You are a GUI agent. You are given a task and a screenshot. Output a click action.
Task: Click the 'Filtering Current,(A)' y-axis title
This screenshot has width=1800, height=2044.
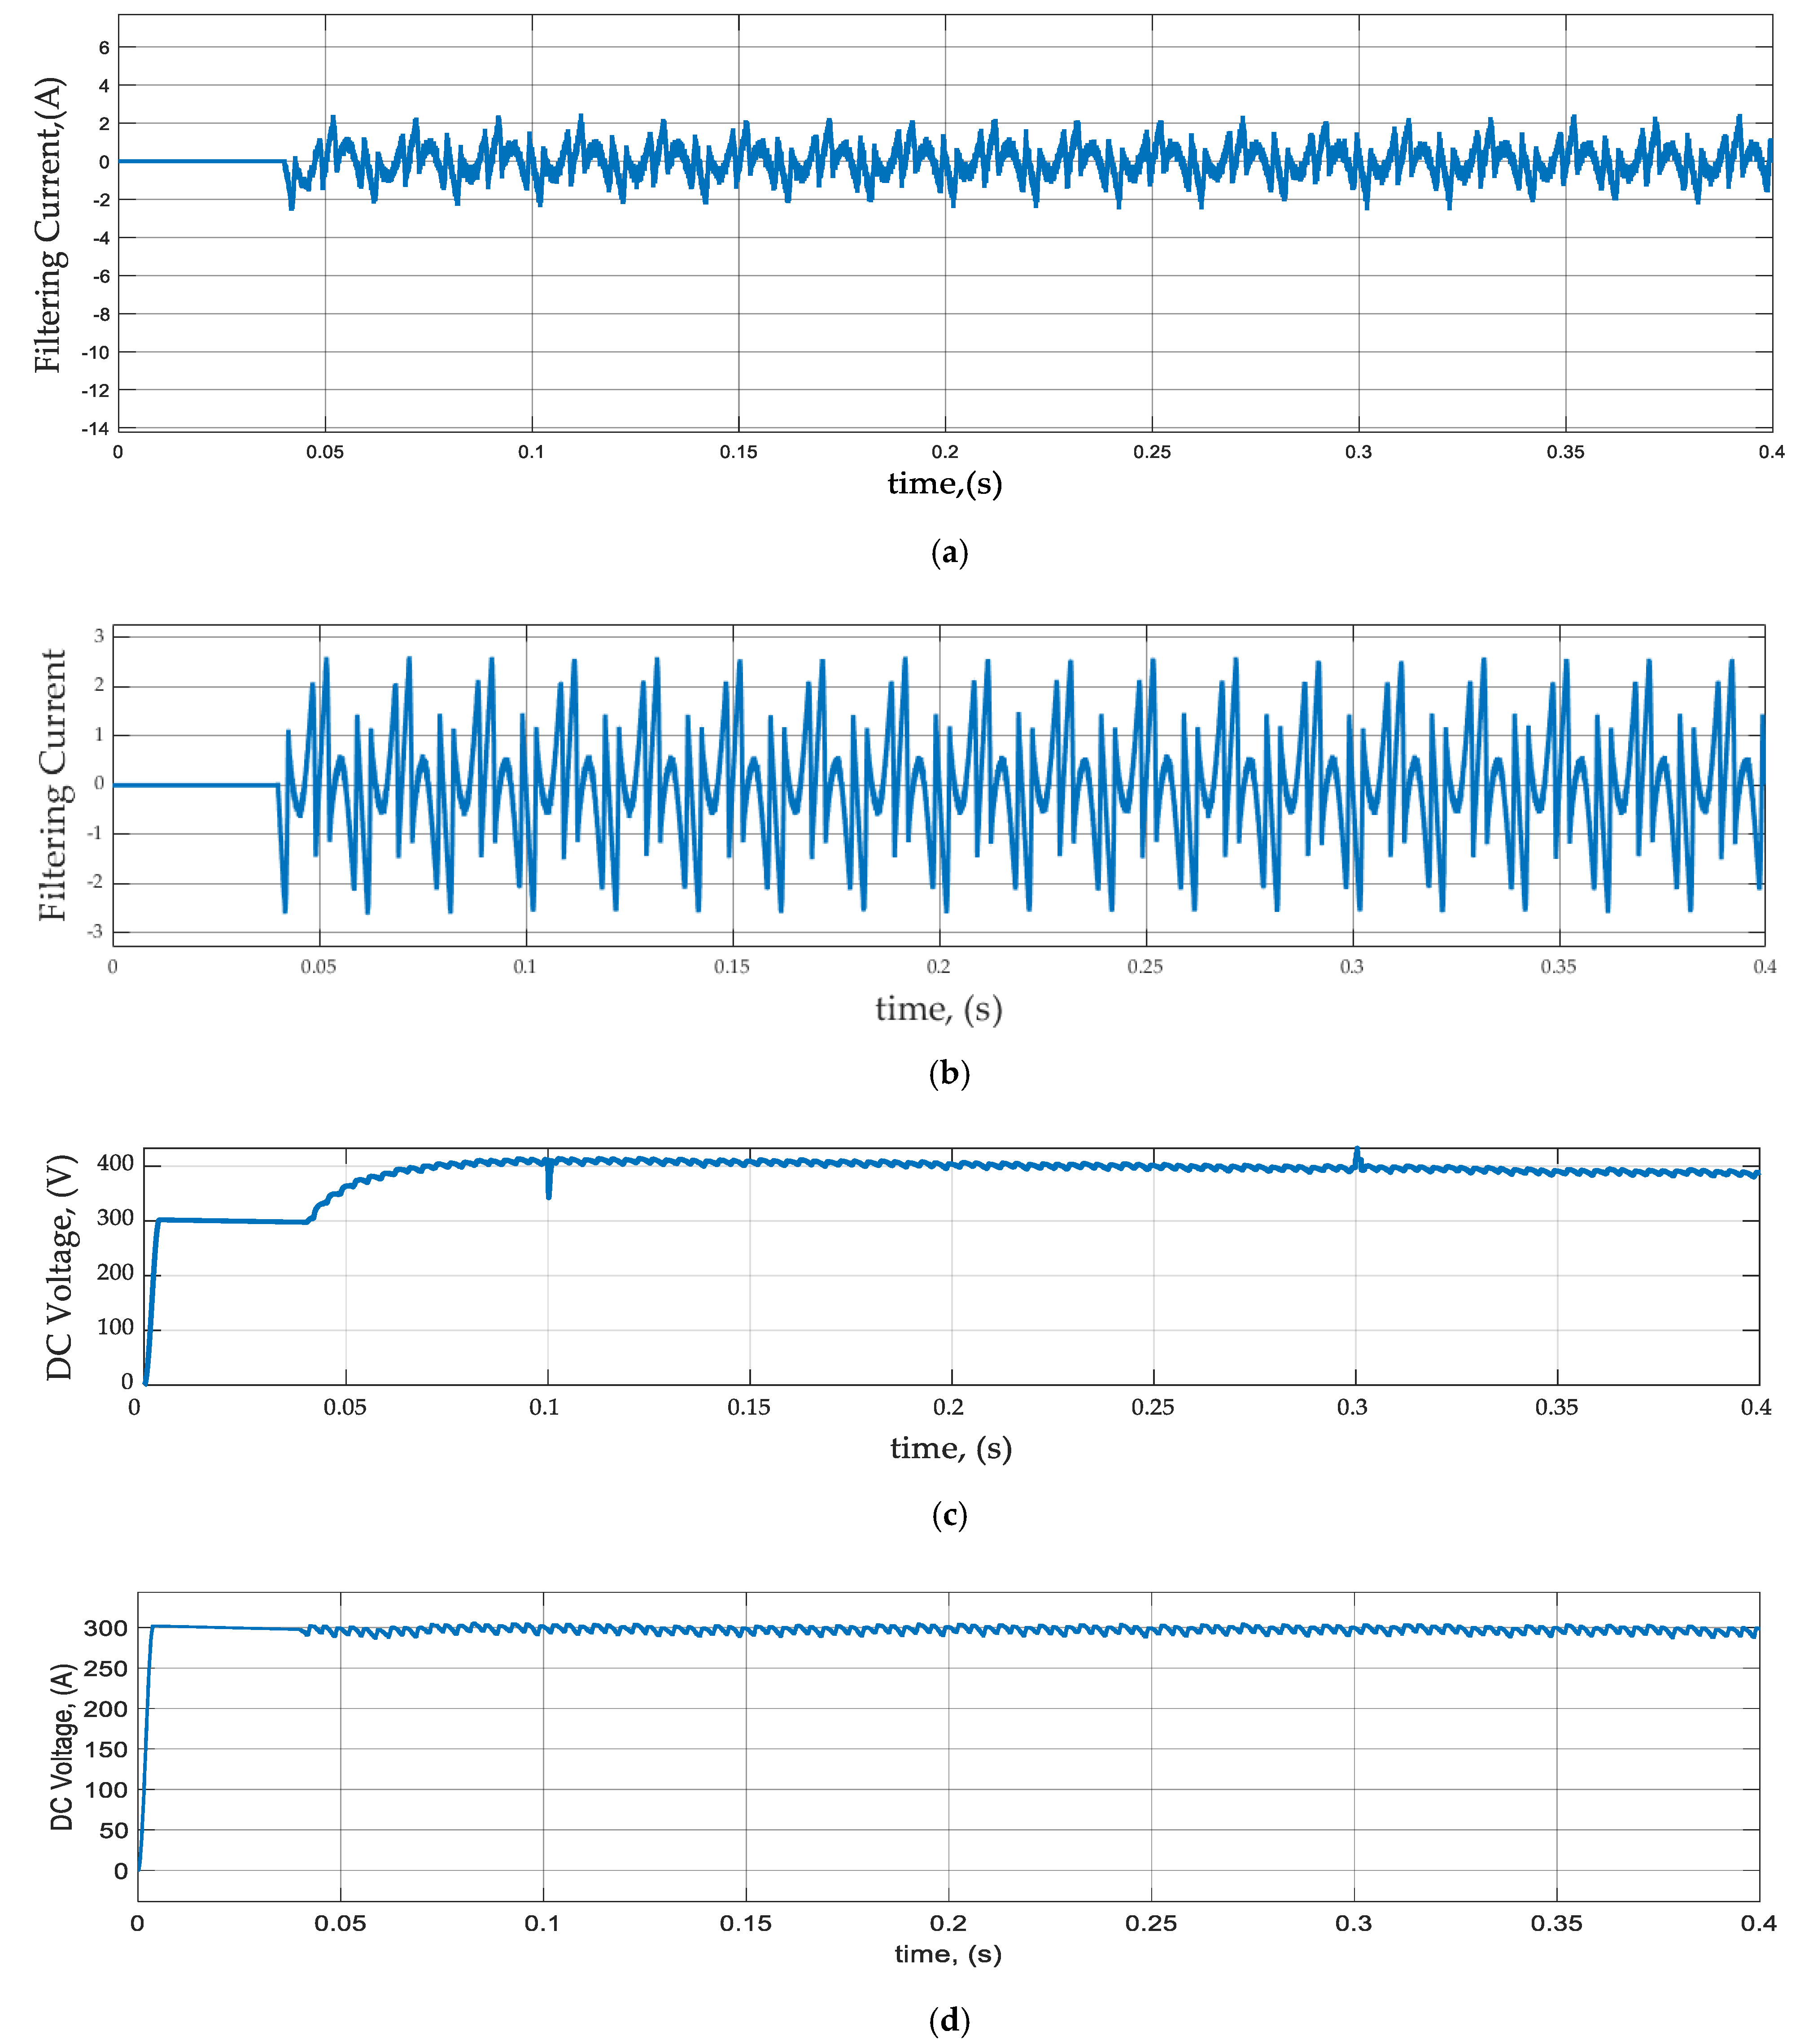tap(48, 225)
